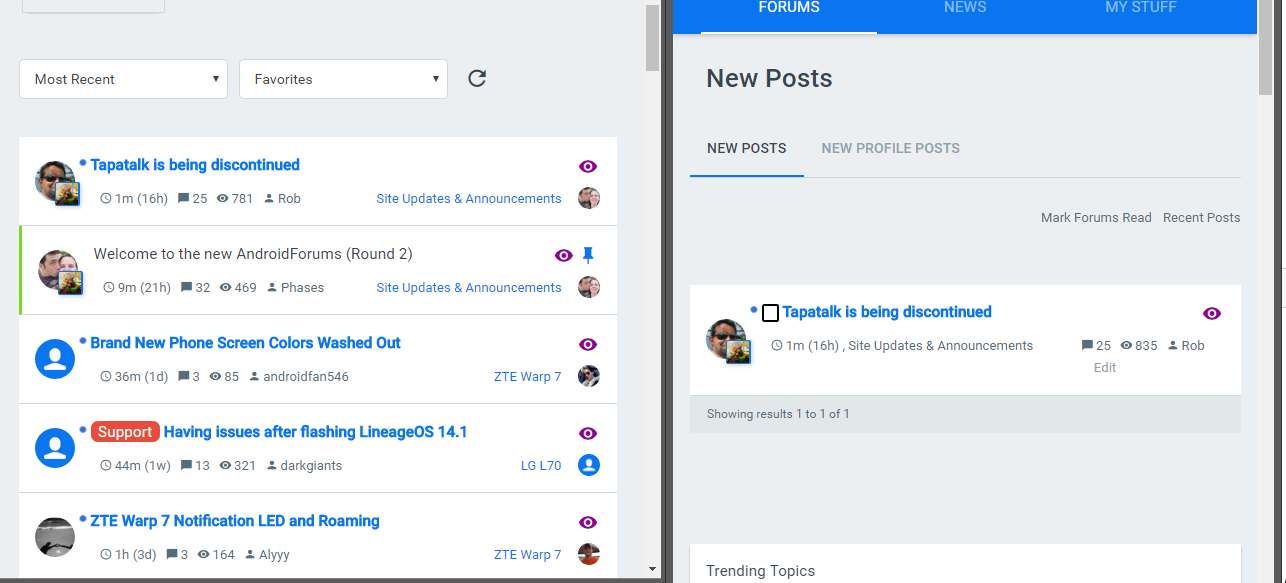Image resolution: width=1286 pixels, height=583 pixels.
Task: Click author avatar on Notification LED thread
Action: pyautogui.click(x=55, y=537)
